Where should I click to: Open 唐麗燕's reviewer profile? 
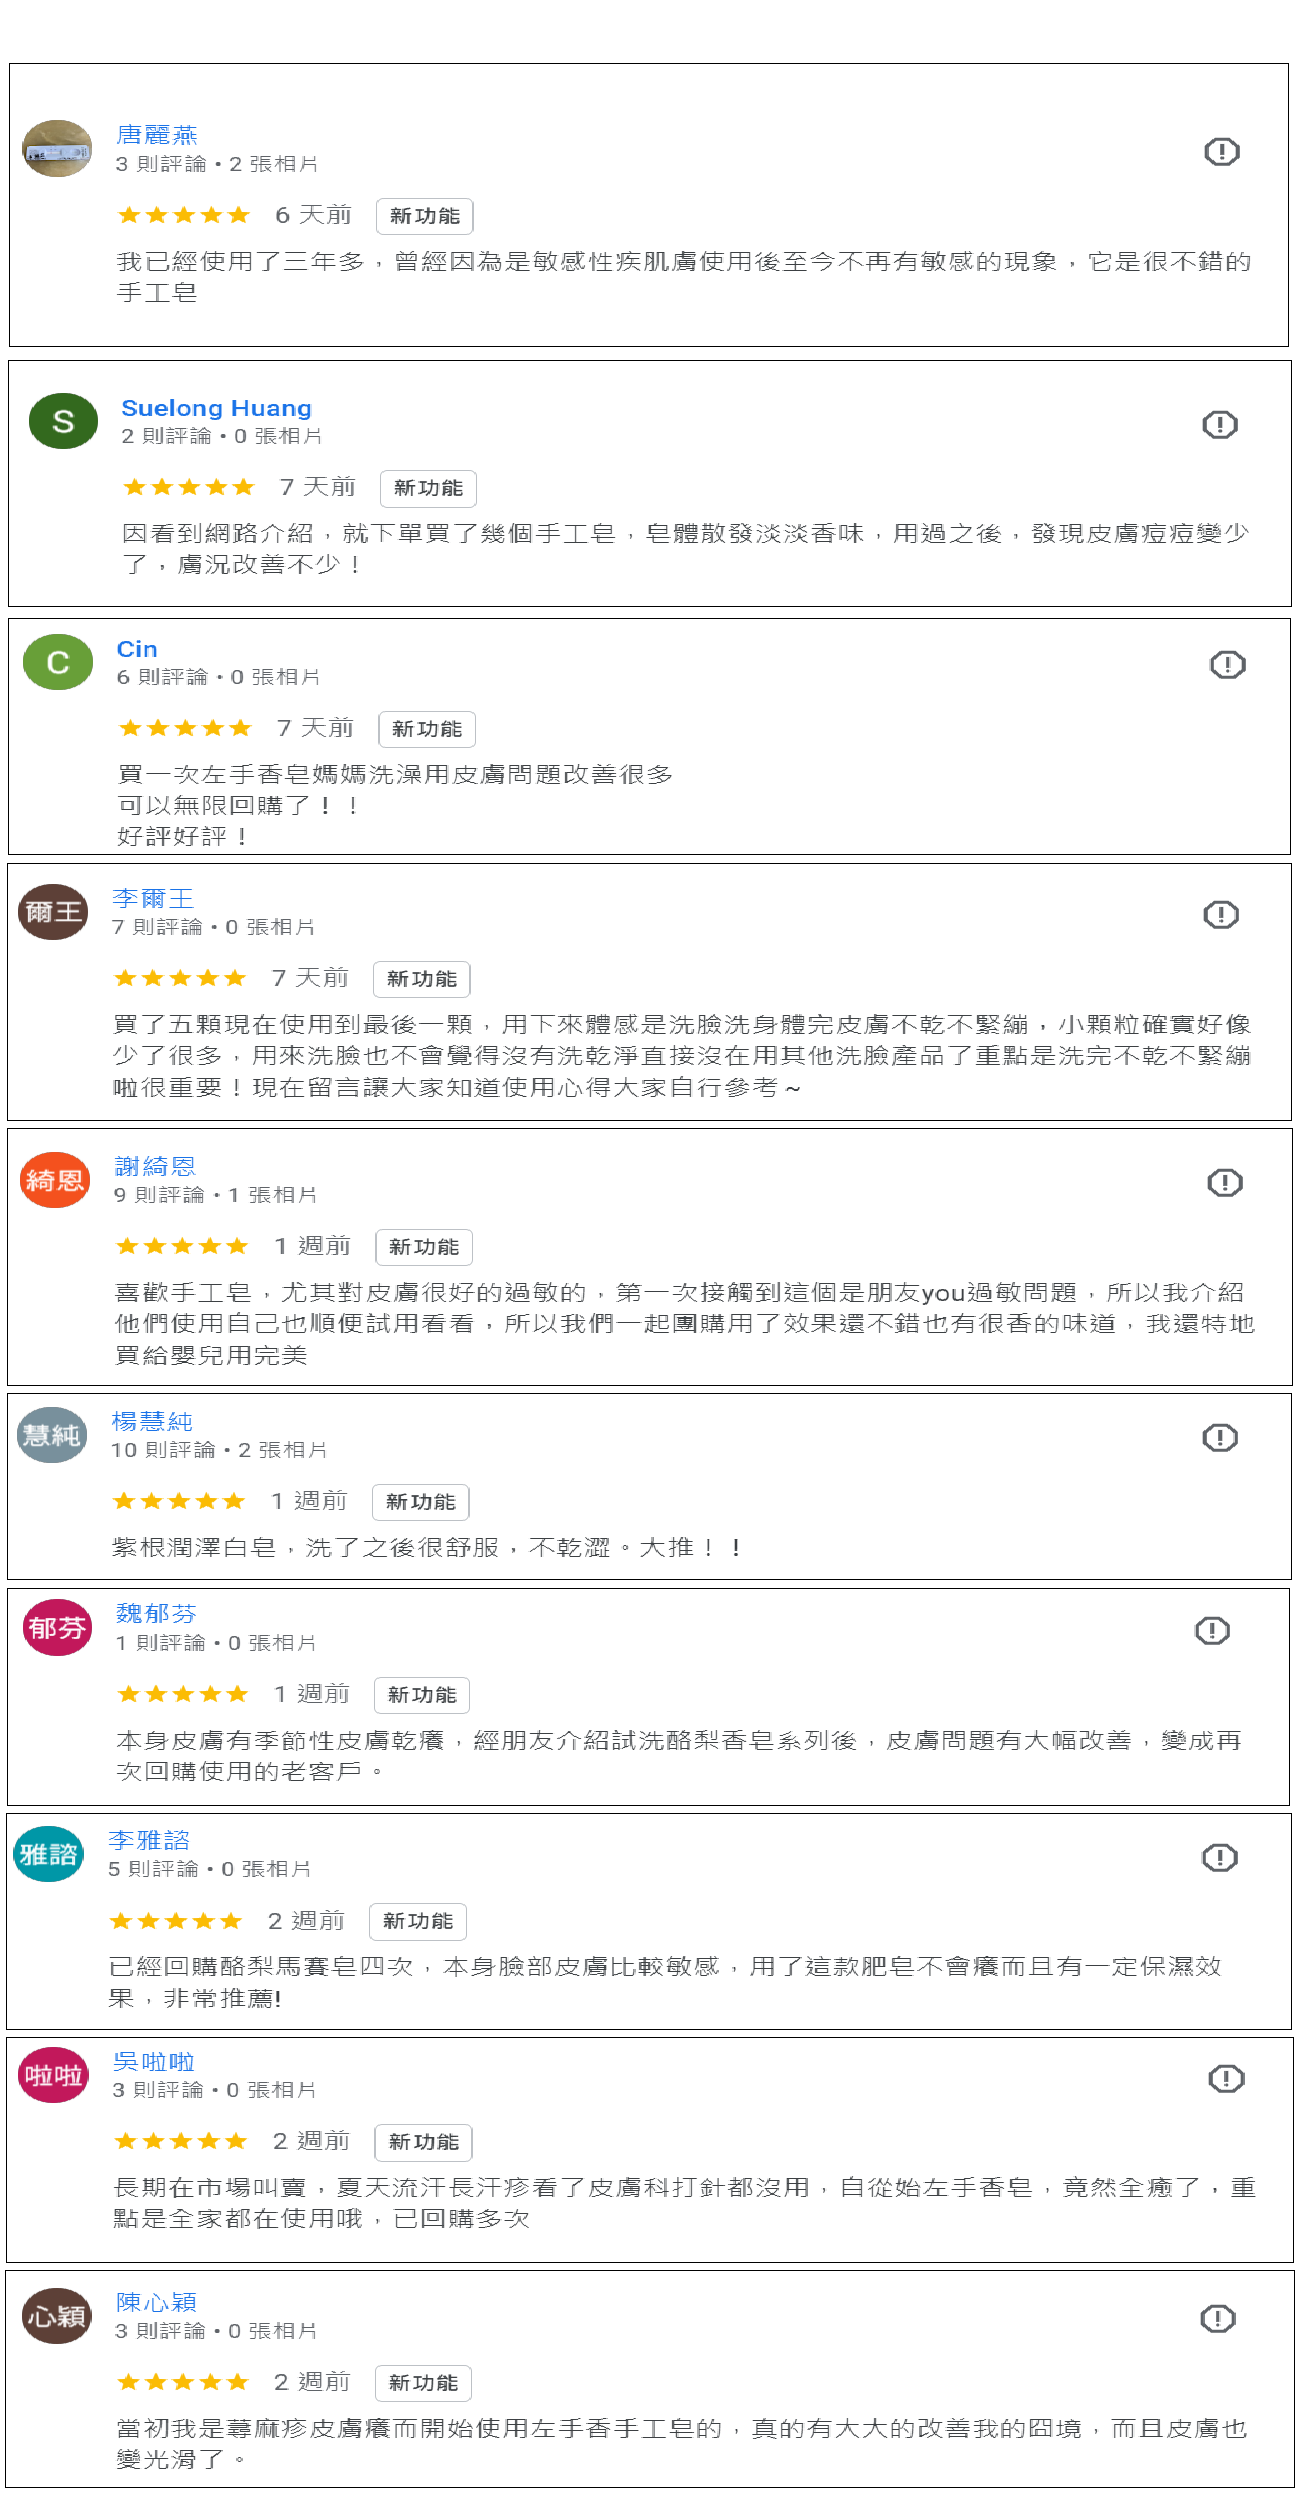tap(156, 135)
